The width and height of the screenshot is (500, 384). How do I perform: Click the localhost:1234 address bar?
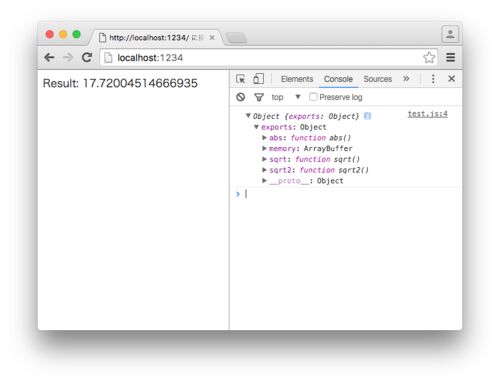tap(268, 58)
